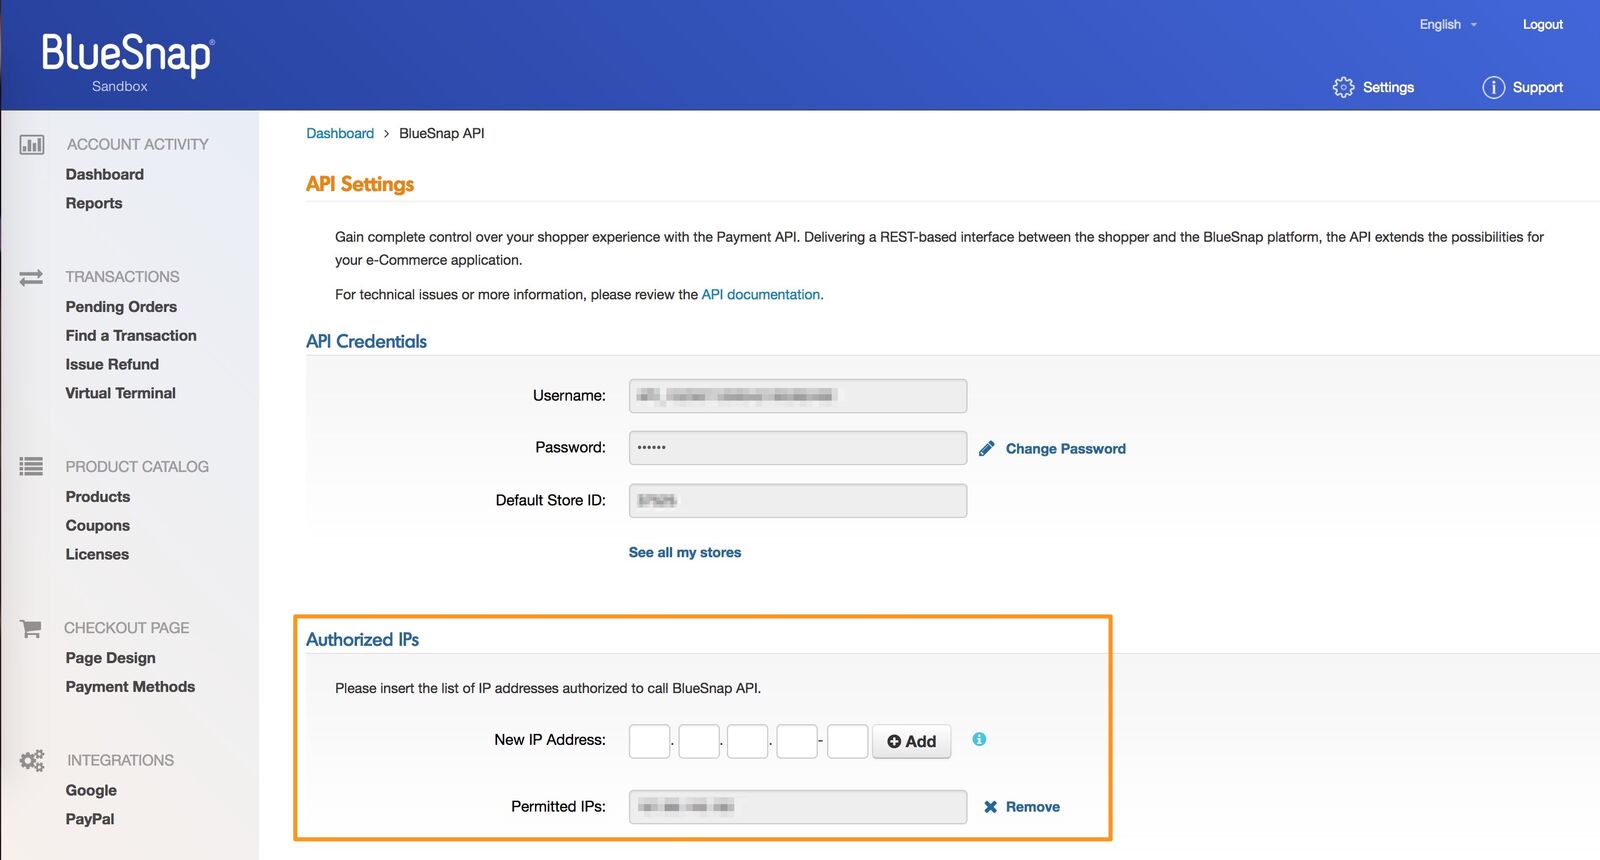Screen dimensions: 1600x860
Task: Open the English language dropdown
Action: tap(1447, 24)
